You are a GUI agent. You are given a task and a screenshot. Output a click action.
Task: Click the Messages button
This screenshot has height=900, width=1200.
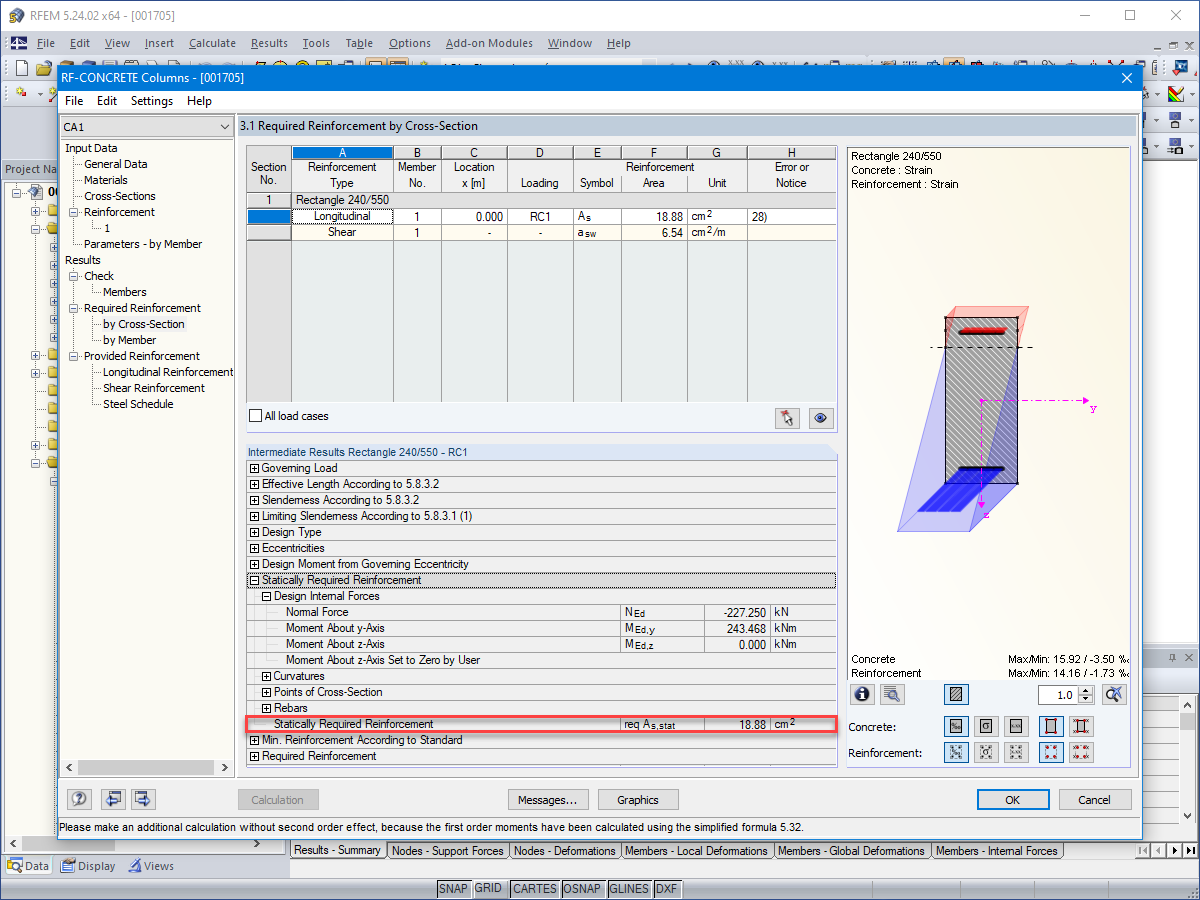coord(548,799)
